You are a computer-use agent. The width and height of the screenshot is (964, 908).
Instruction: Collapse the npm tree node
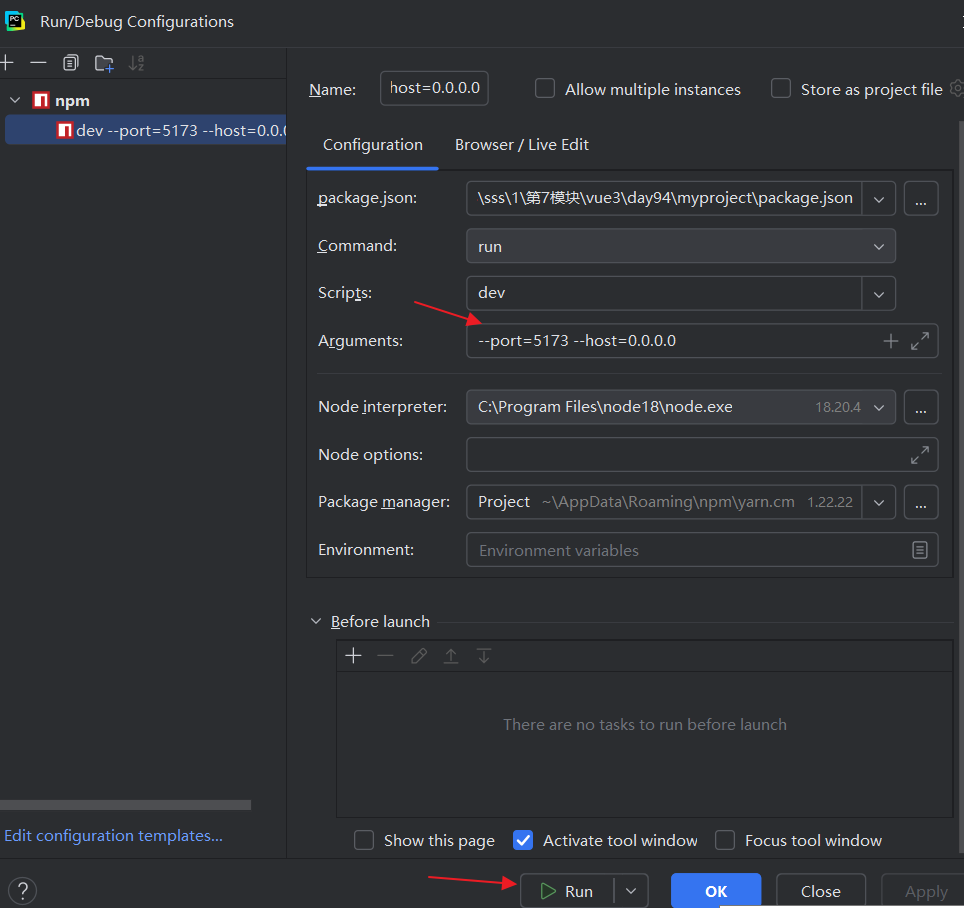coord(15,100)
